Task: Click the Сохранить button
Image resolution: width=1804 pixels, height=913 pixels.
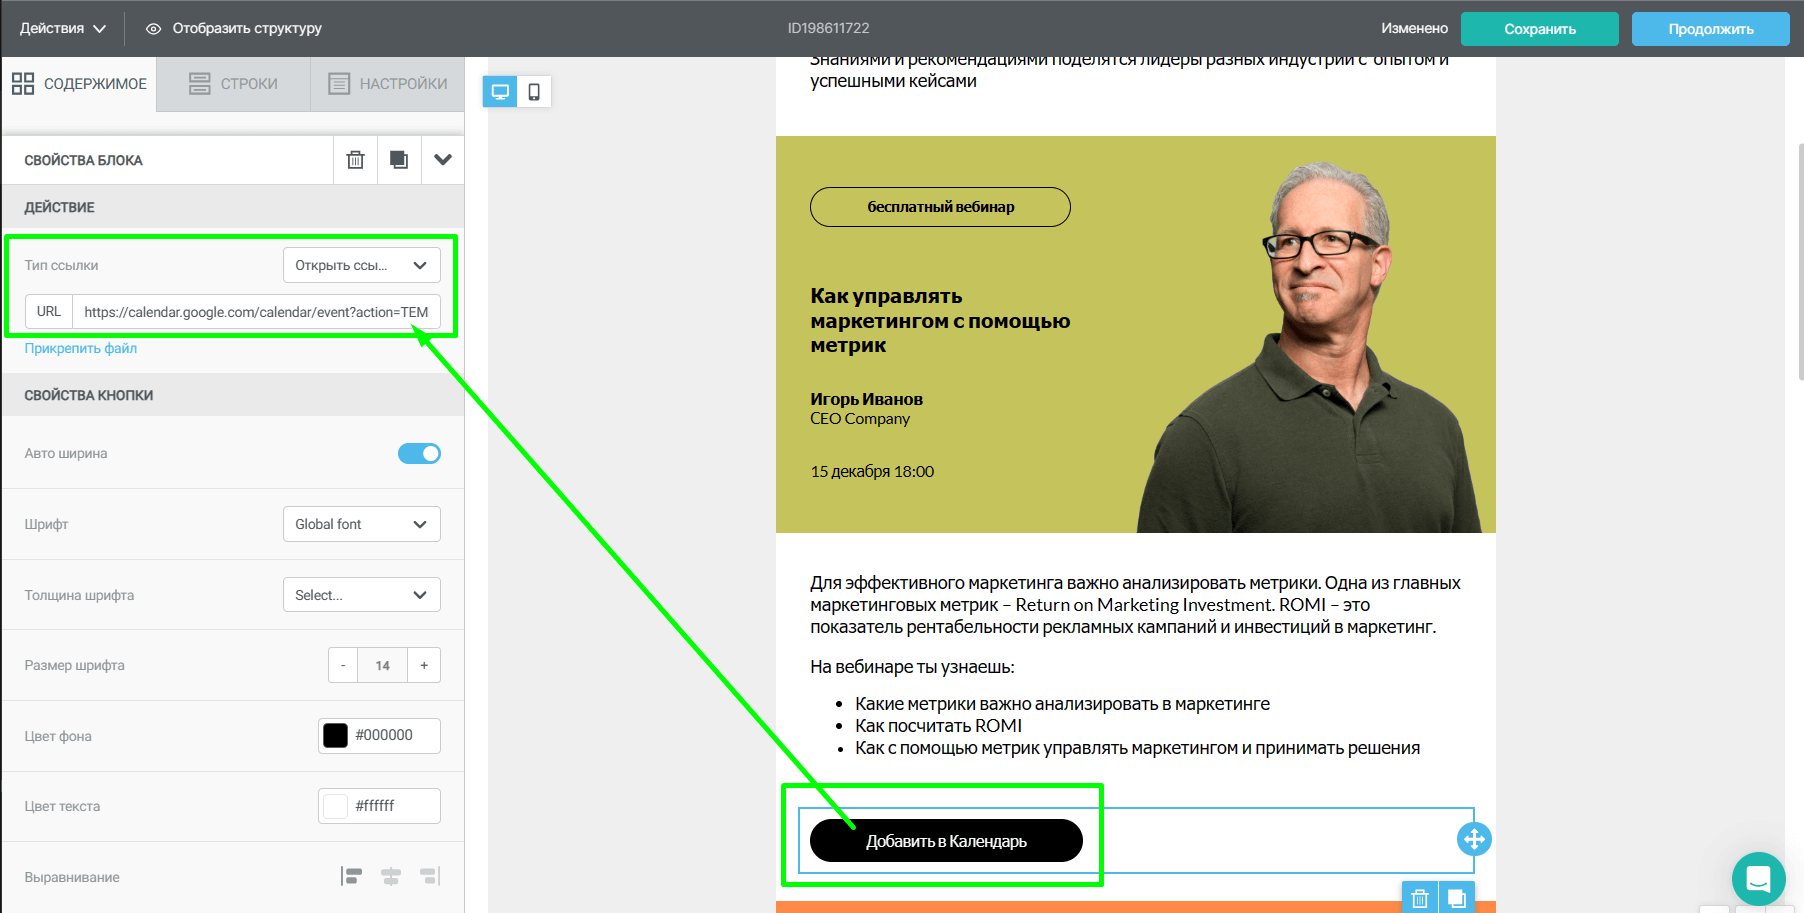Action: (x=1540, y=29)
